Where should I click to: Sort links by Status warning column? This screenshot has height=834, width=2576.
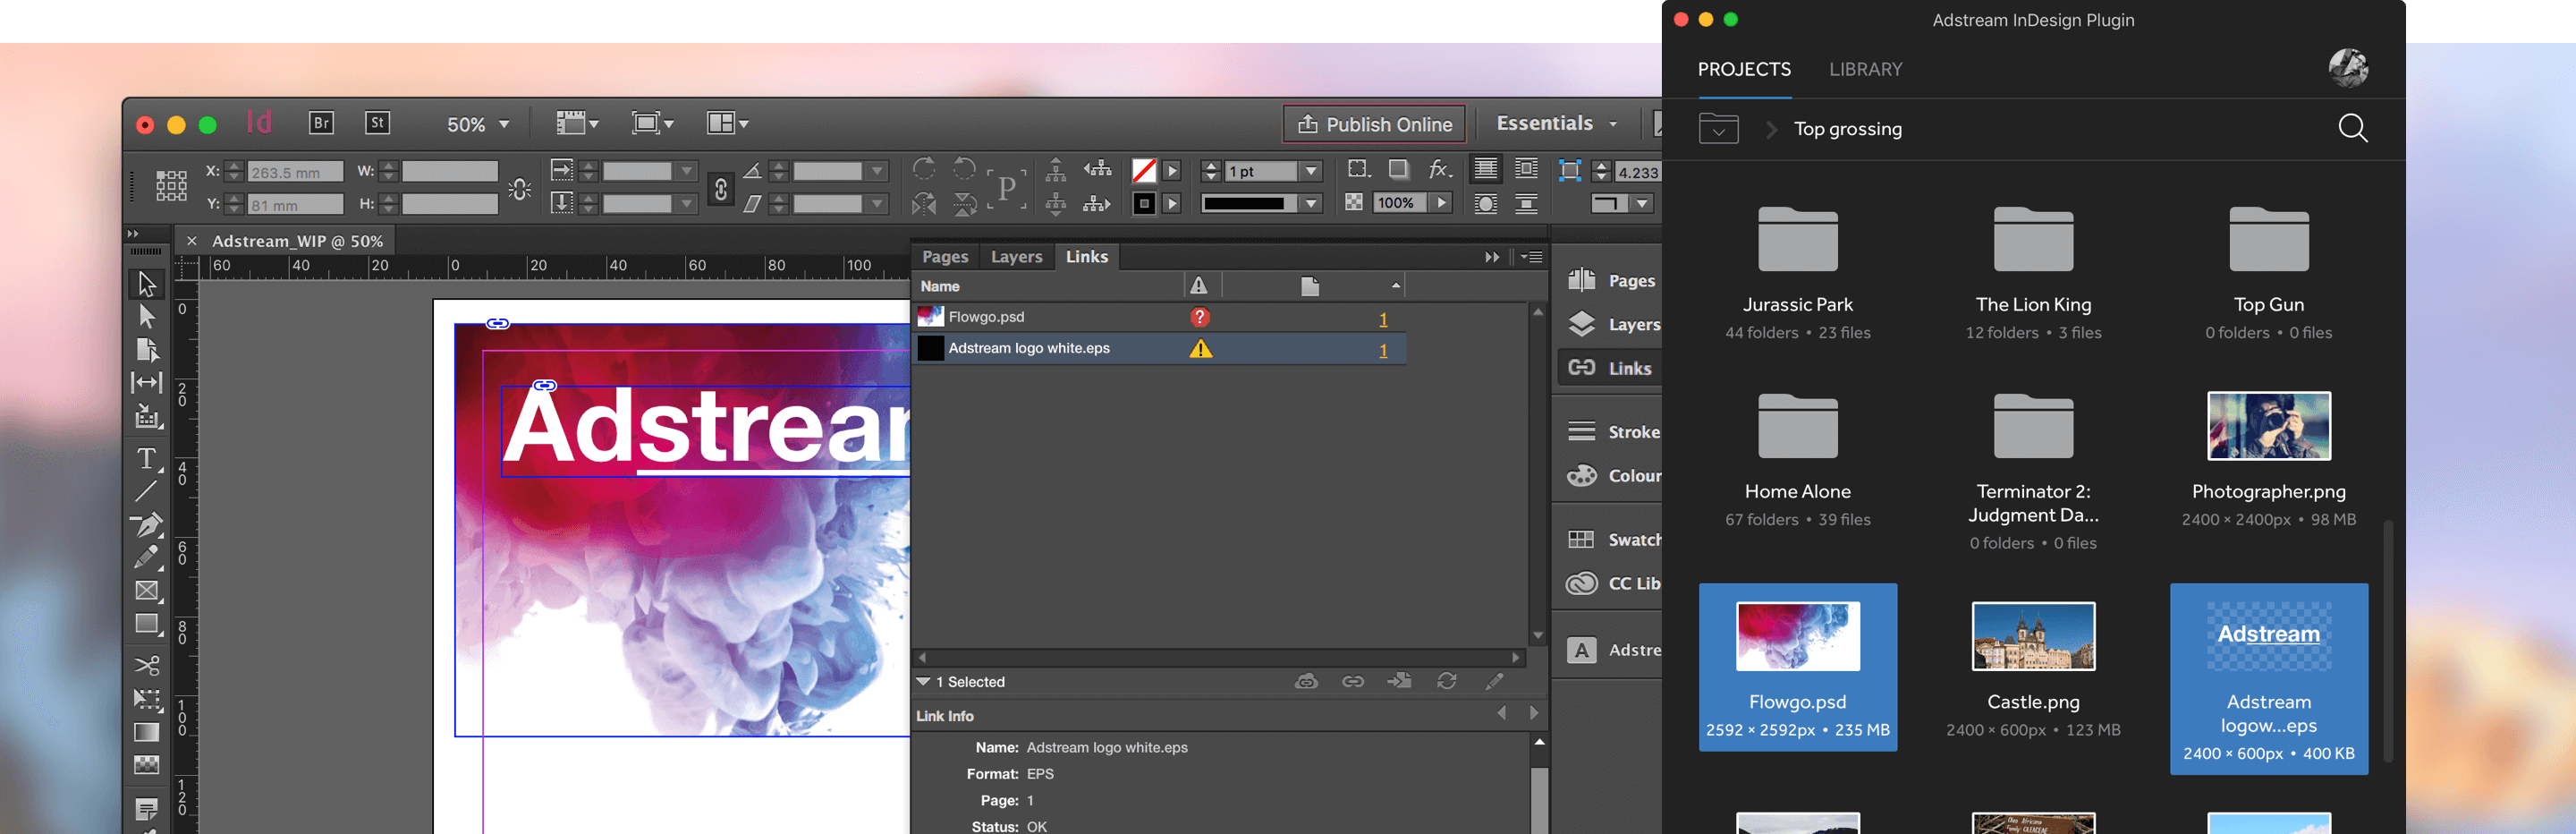pos(1198,286)
